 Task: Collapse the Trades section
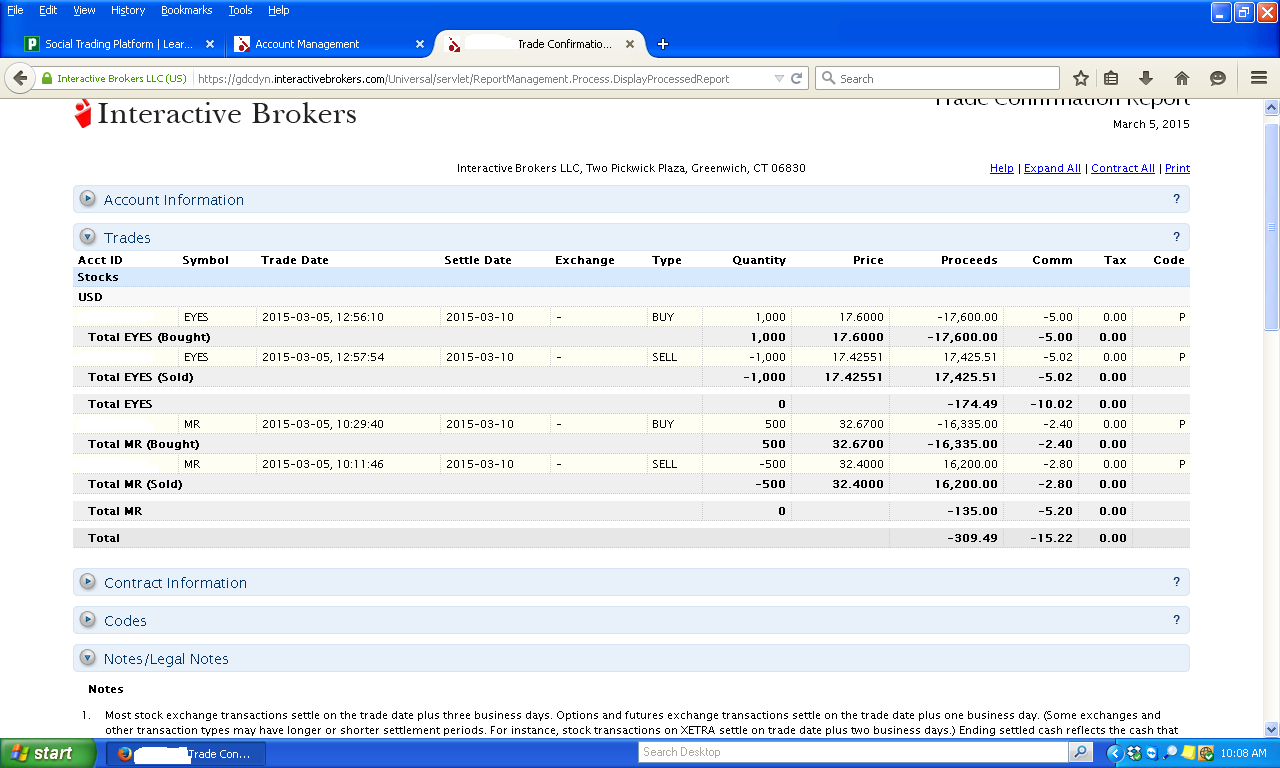coord(88,237)
